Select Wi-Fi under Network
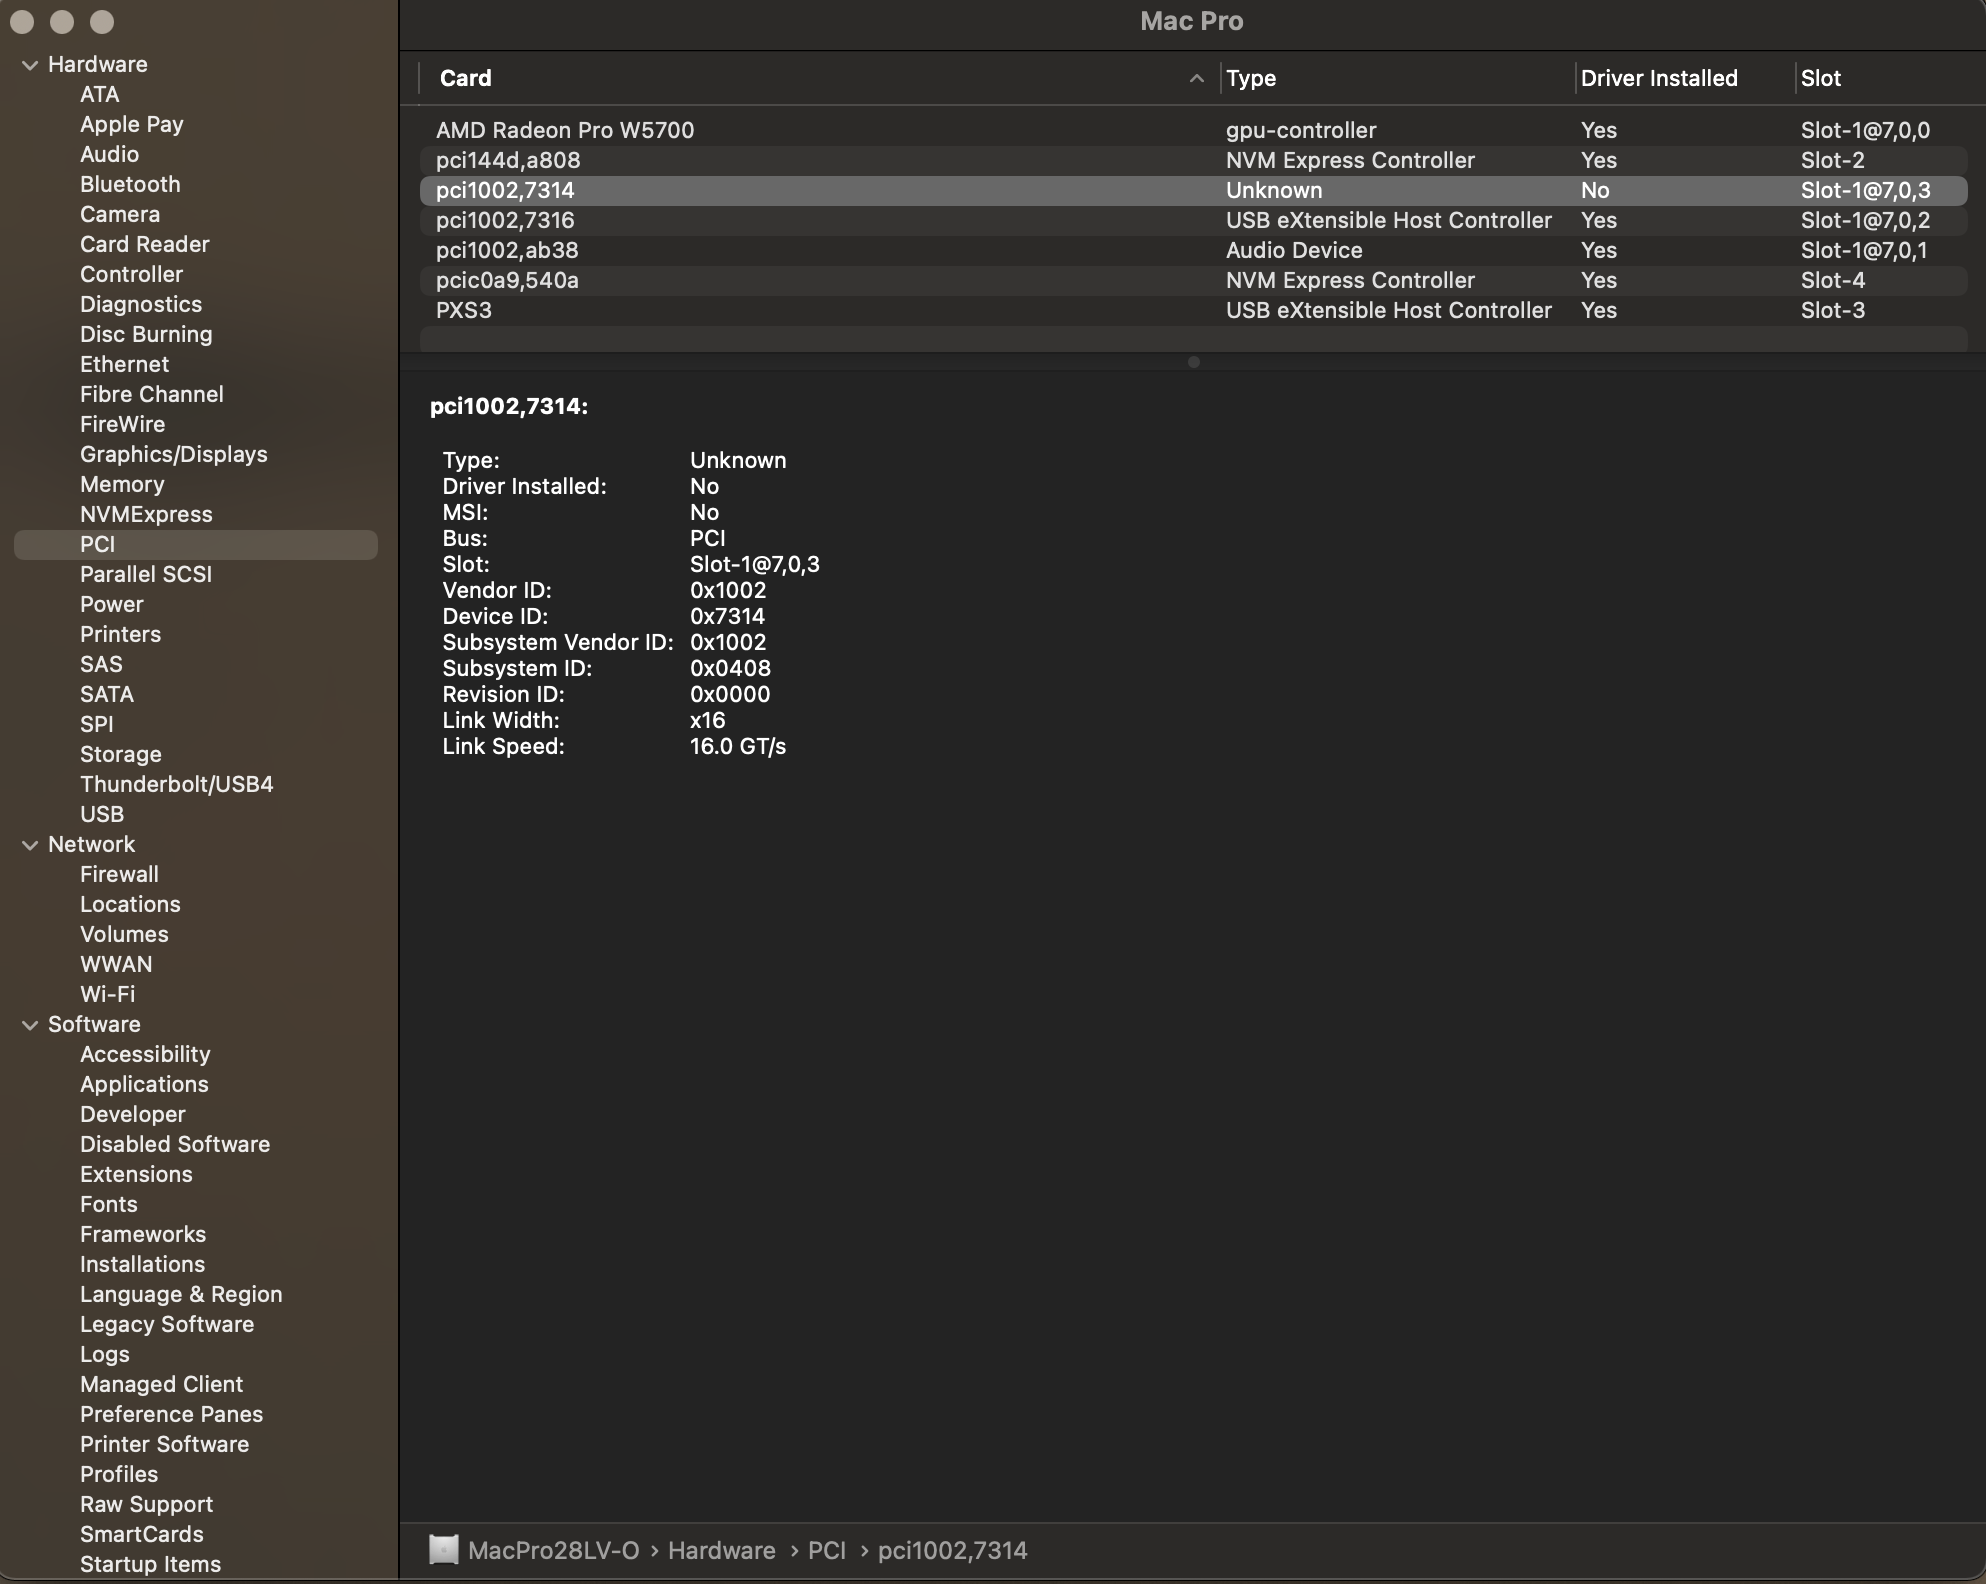Viewport: 1986px width, 1584px height. (107, 994)
